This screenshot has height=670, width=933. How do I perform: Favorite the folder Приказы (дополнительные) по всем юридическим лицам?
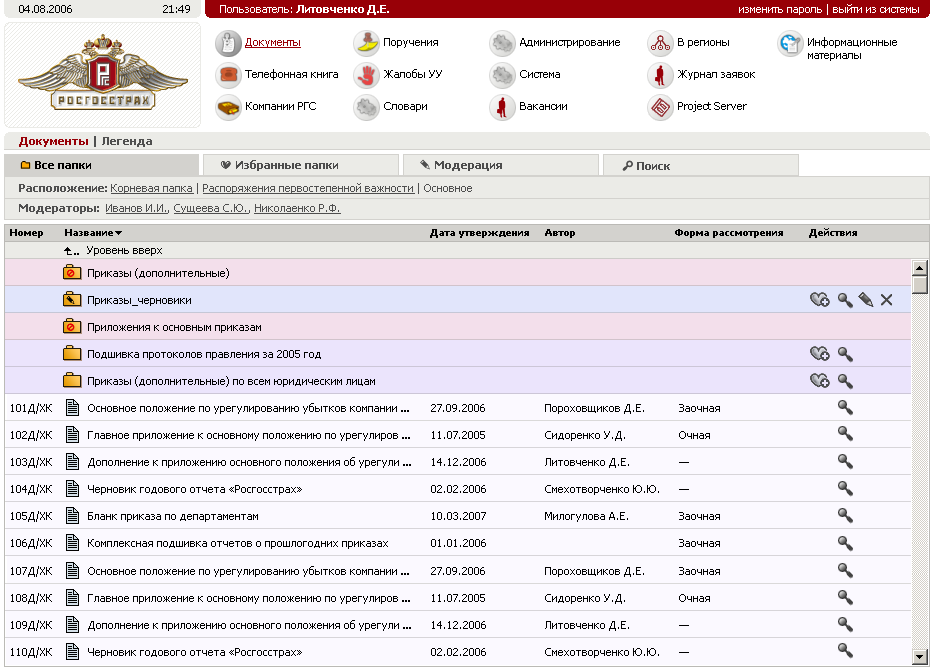coord(820,379)
